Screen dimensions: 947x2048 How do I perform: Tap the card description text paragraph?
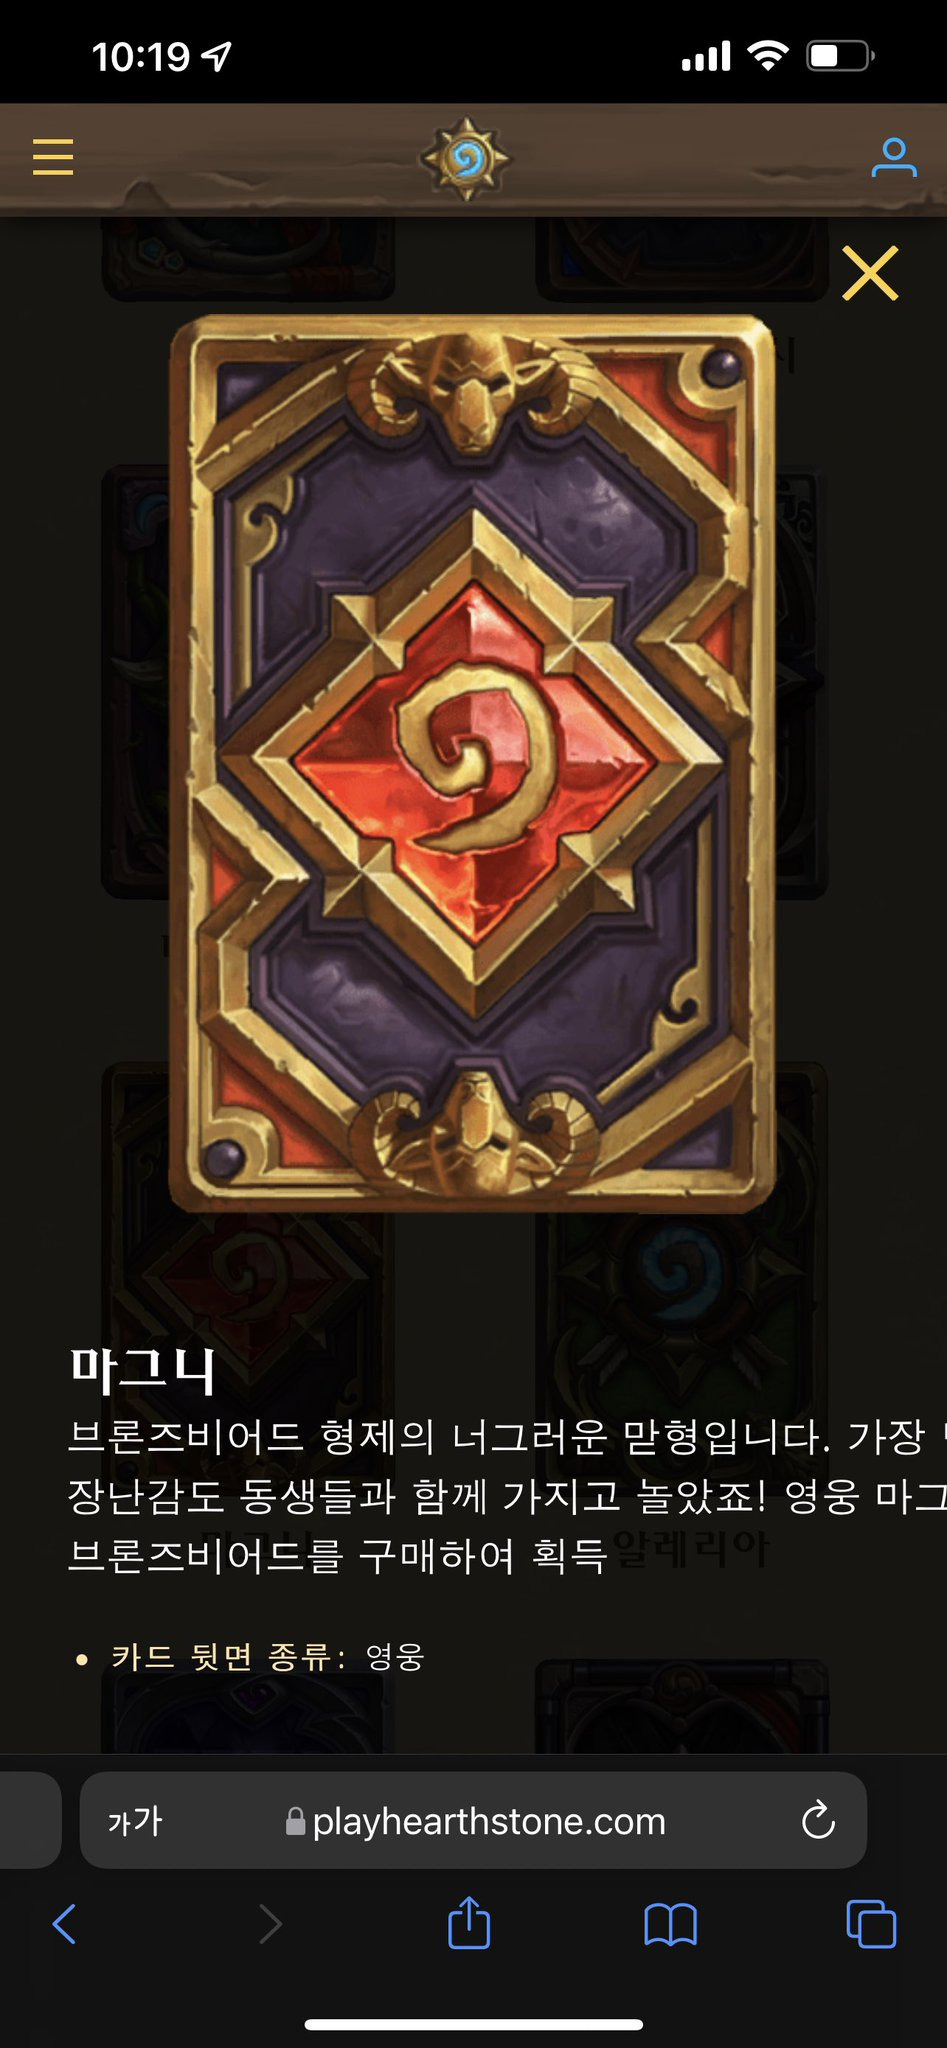(x=507, y=1496)
